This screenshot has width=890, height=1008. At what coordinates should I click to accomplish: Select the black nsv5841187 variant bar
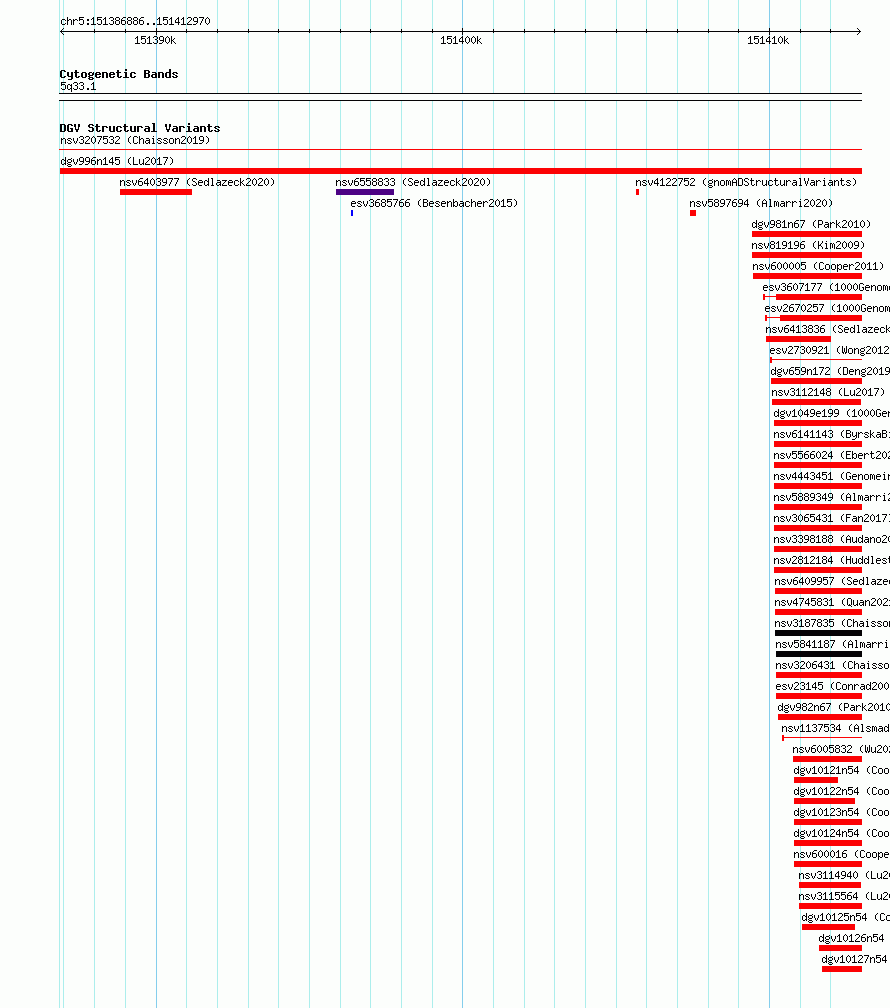(819, 654)
